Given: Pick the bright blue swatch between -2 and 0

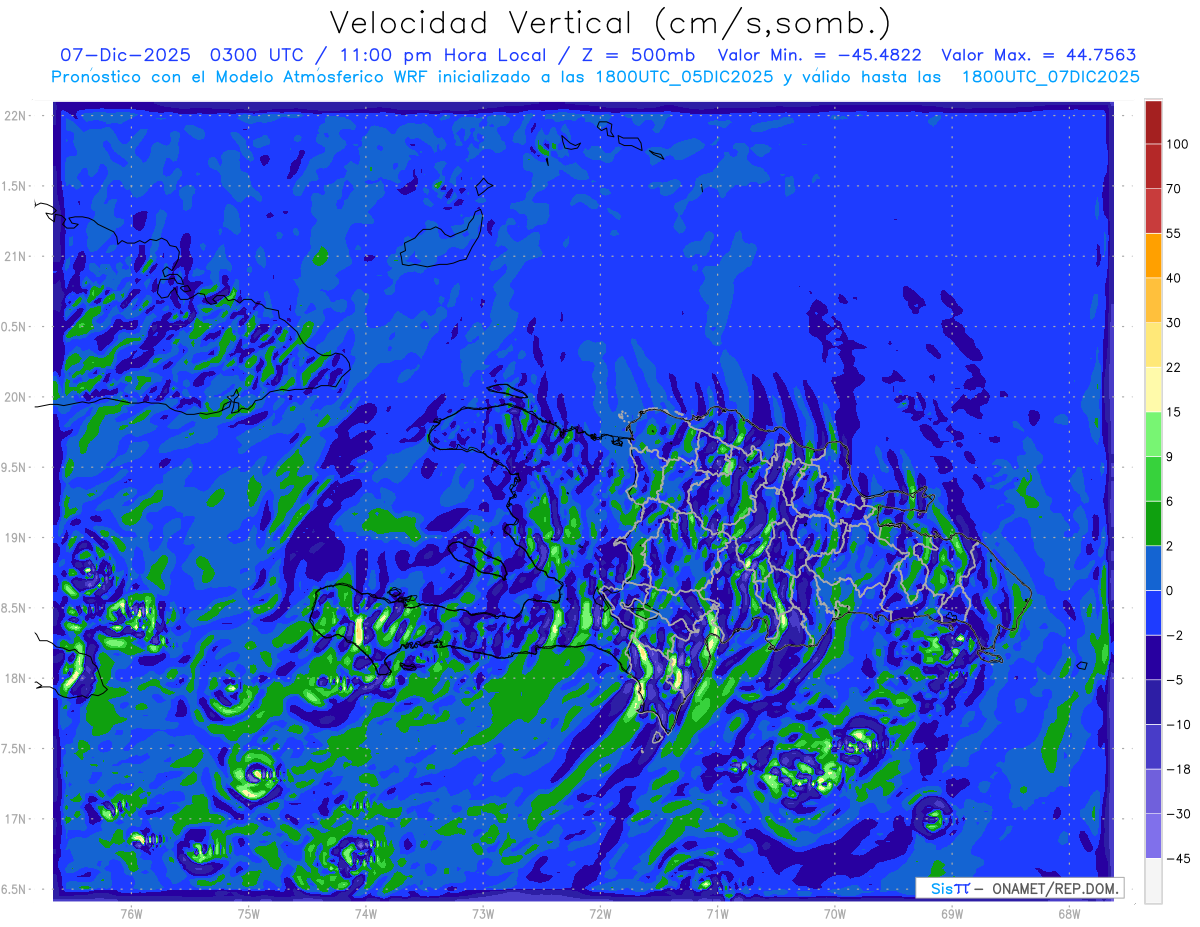Looking at the screenshot, I should (1153, 613).
